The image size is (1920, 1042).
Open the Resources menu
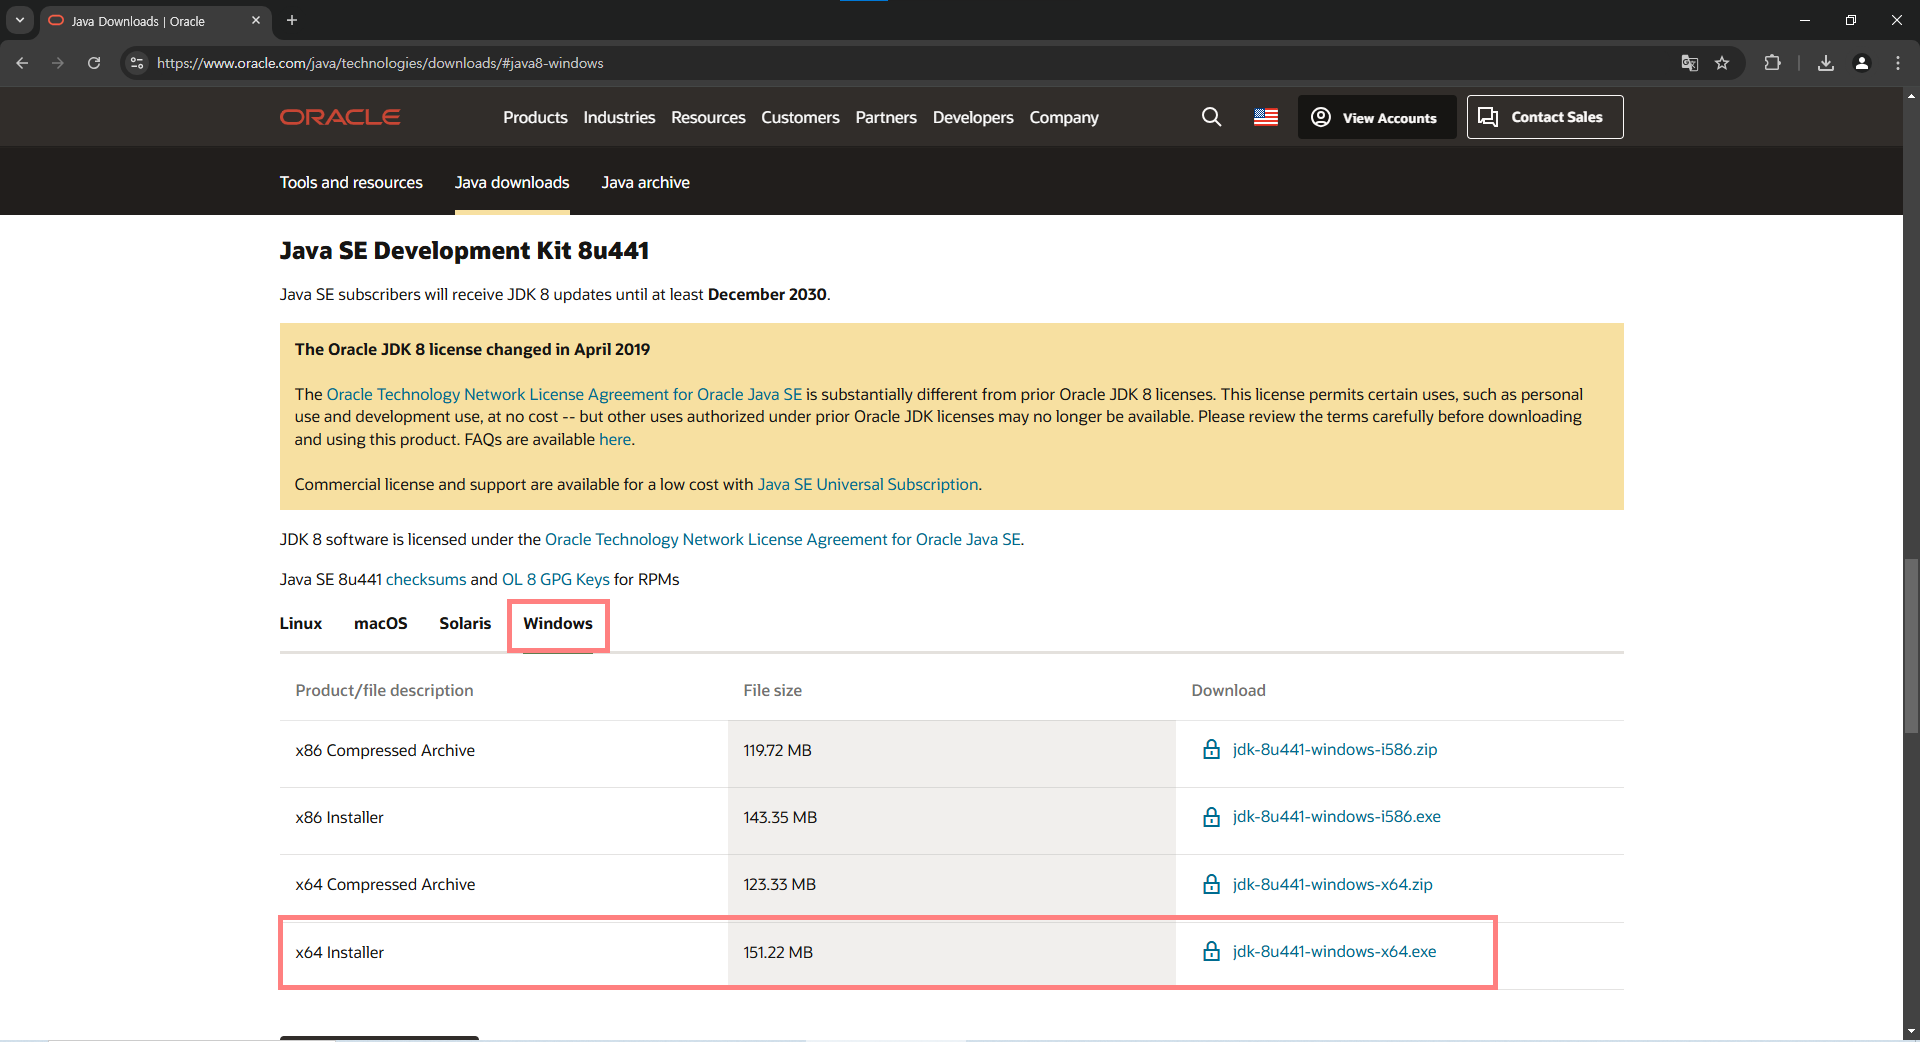(708, 117)
